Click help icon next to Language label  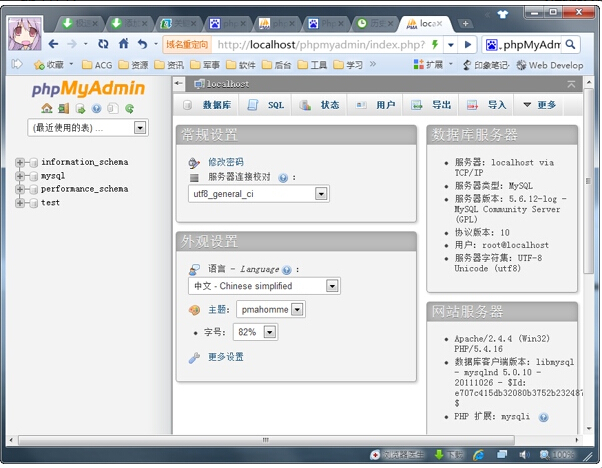pos(286,270)
